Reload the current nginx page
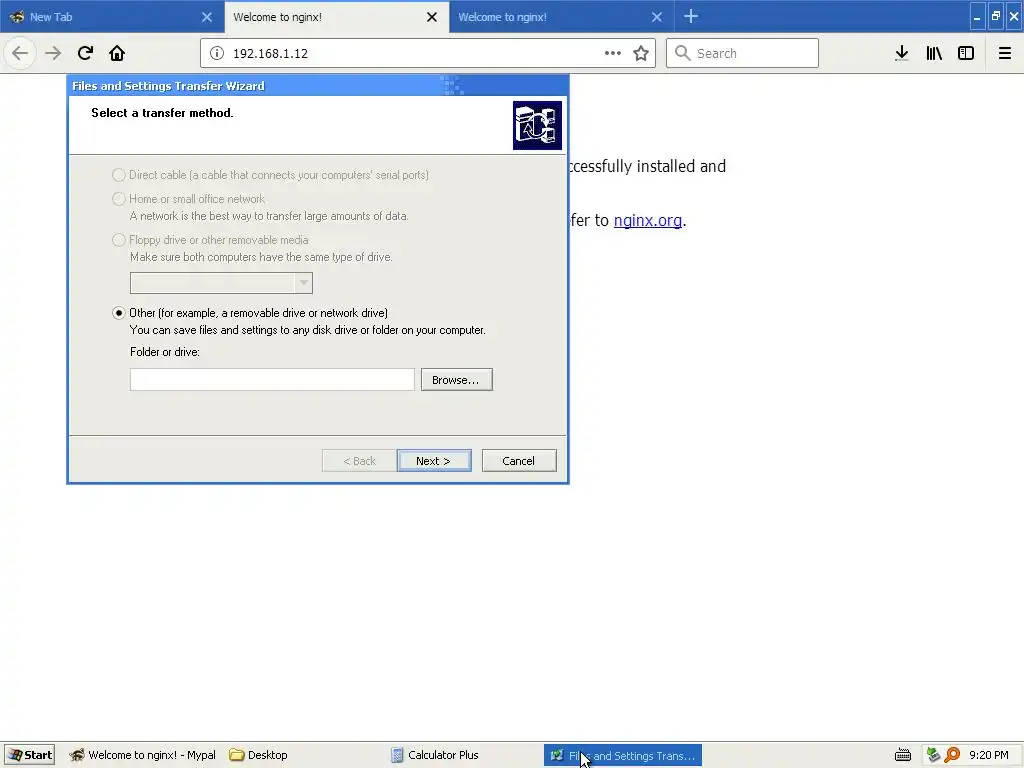The width and height of the screenshot is (1024, 768). pyautogui.click(x=86, y=53)
